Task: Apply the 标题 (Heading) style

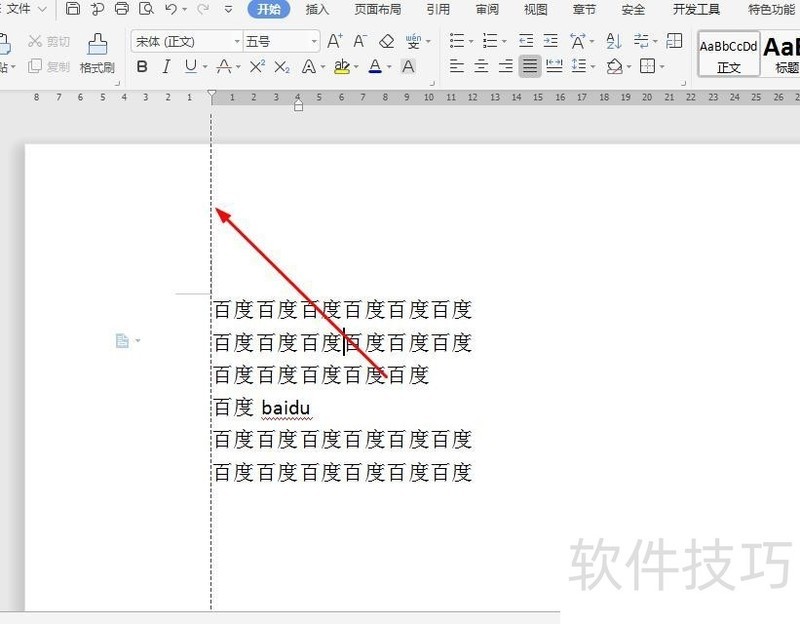Action: pos(781,54)
